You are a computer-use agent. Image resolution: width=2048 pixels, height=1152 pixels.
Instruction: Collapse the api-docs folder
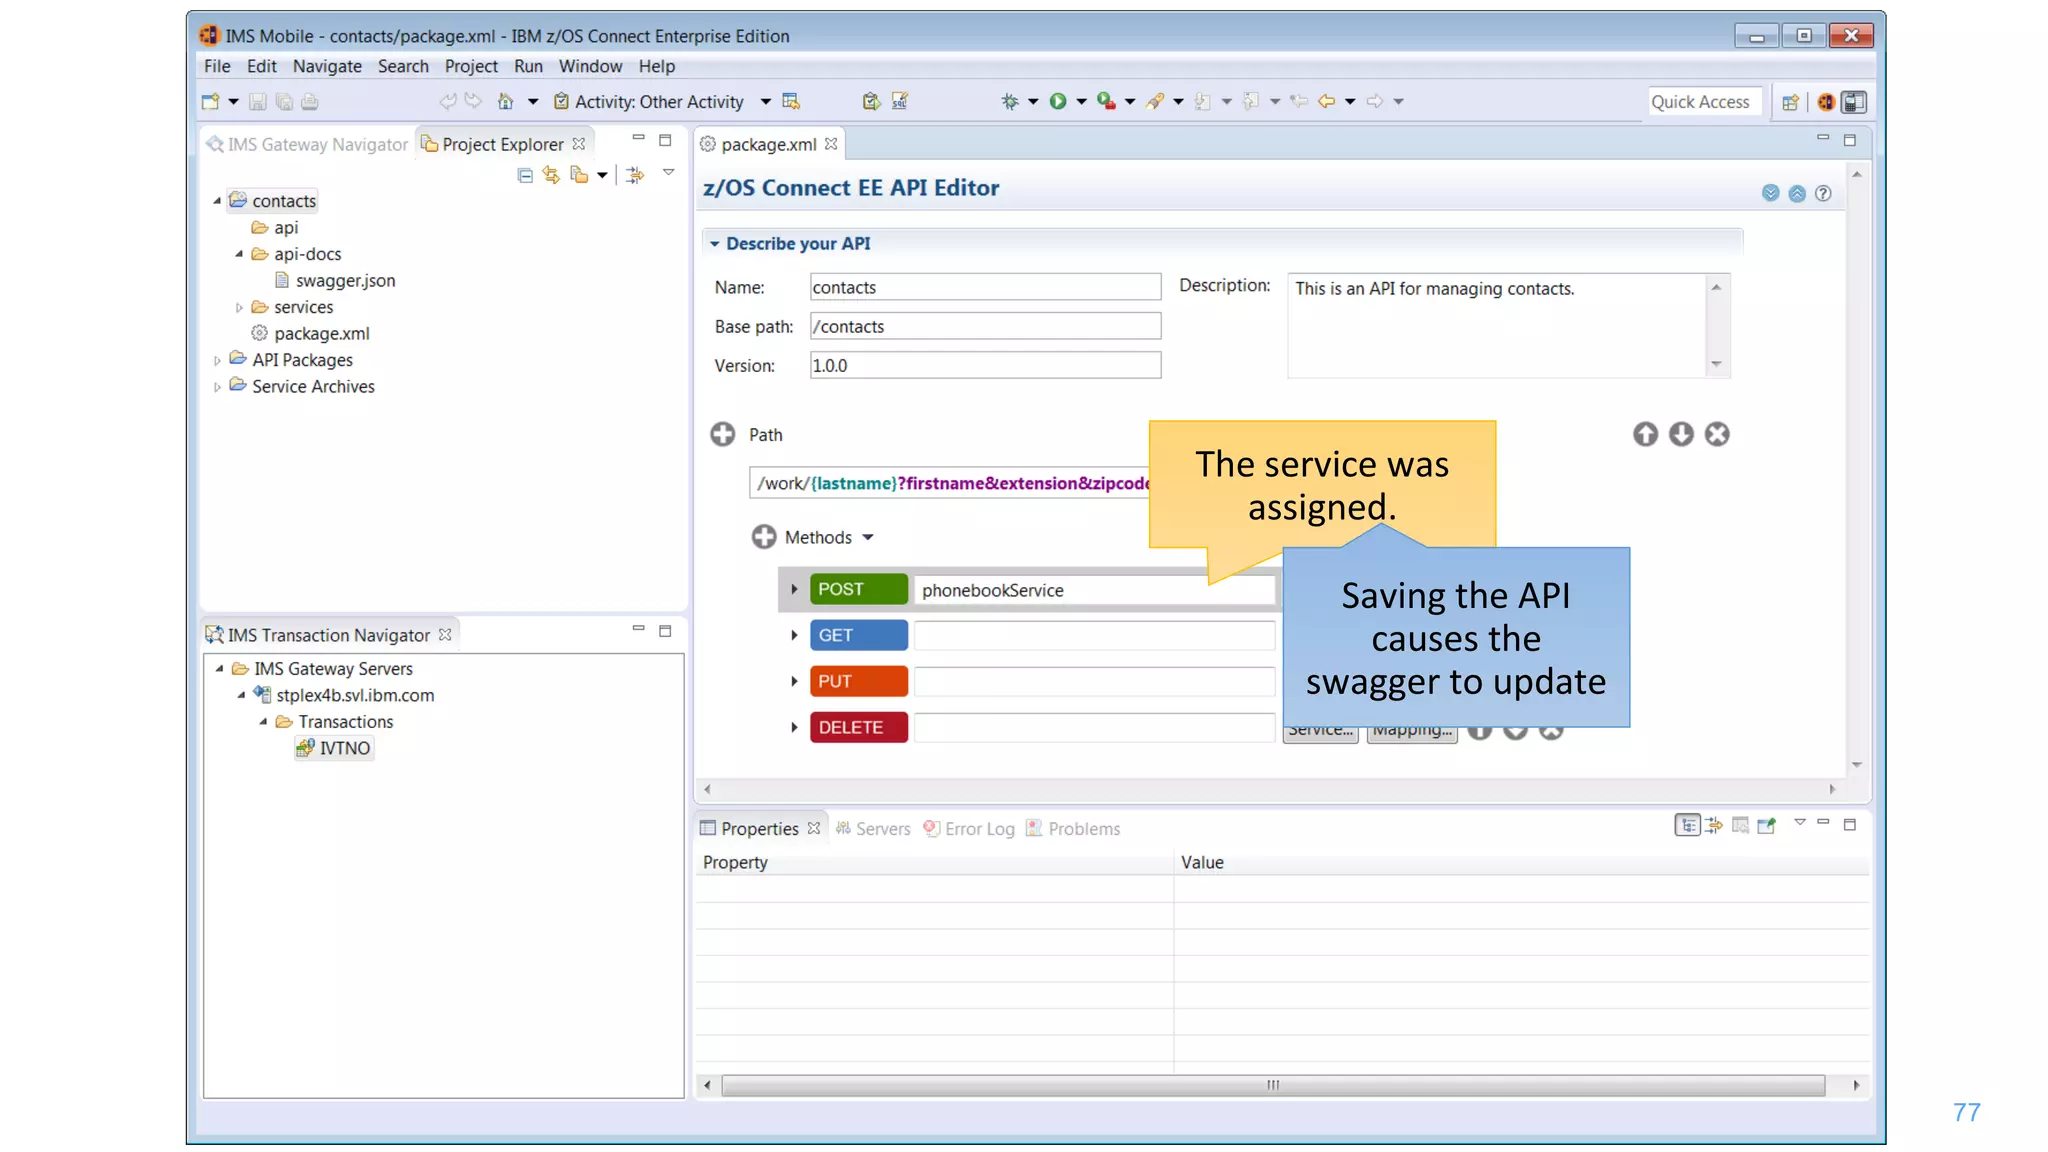click(239, 254)
